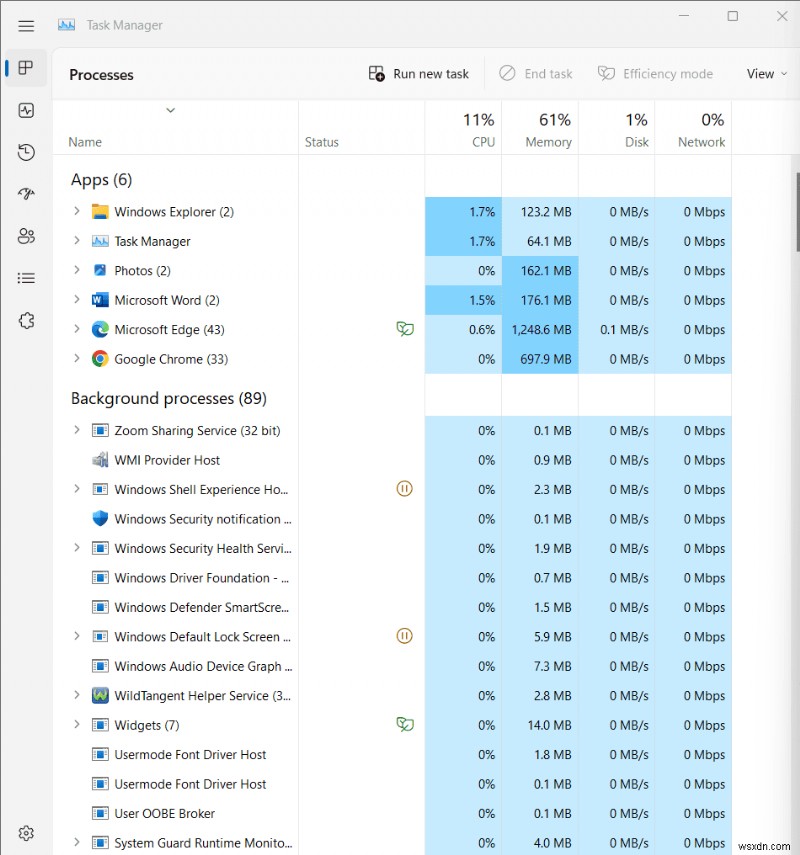Select Windows Driver Foundation row
The width and height of the screenshot is (800, 855).
[393, 577]
